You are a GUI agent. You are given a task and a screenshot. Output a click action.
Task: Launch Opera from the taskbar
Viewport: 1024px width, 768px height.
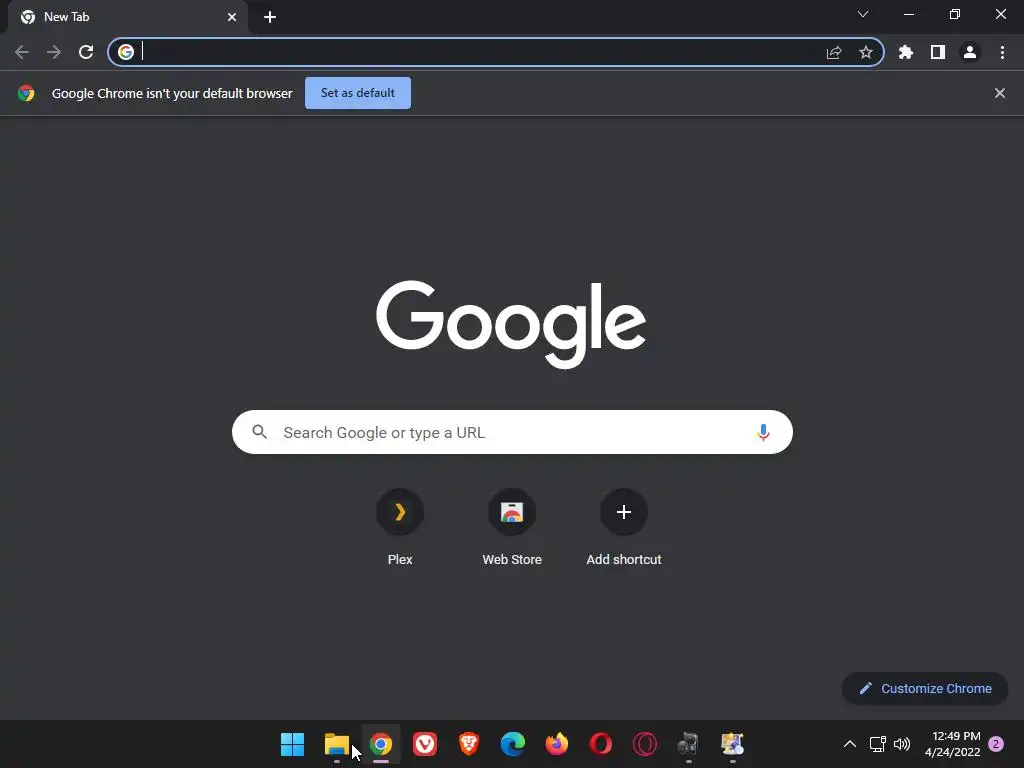601,744
